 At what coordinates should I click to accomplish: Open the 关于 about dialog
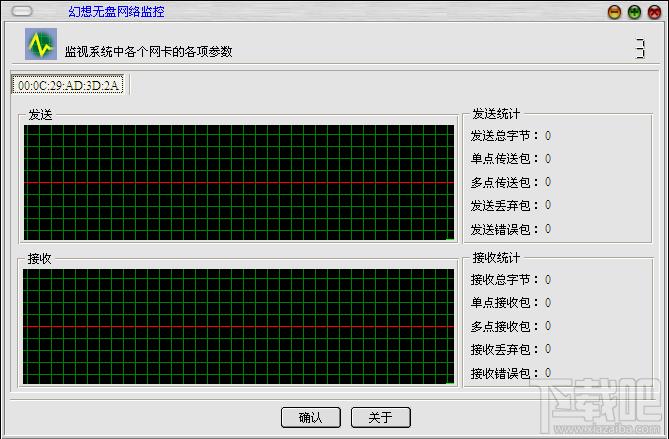point(381,417)
